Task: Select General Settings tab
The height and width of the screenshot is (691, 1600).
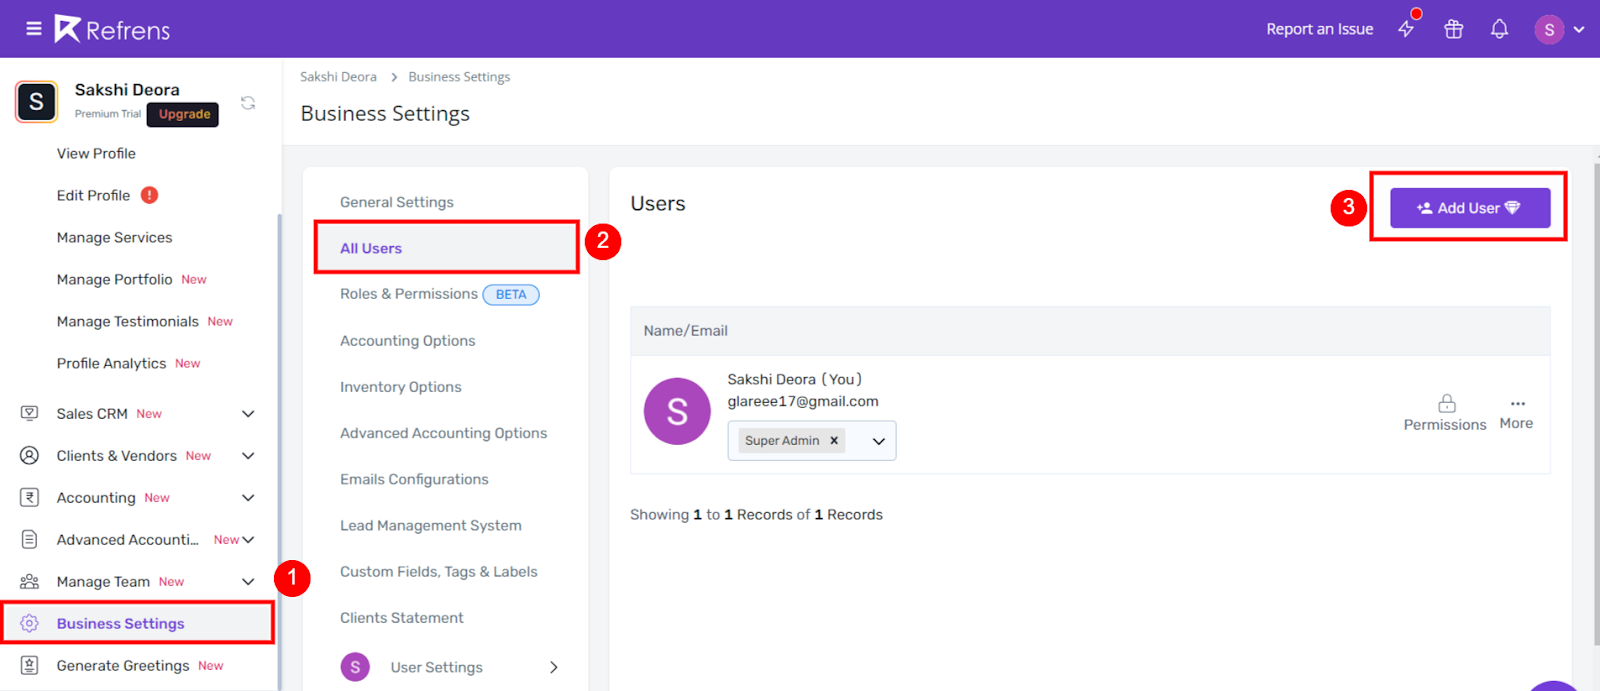Action: (x=397, y=202)
